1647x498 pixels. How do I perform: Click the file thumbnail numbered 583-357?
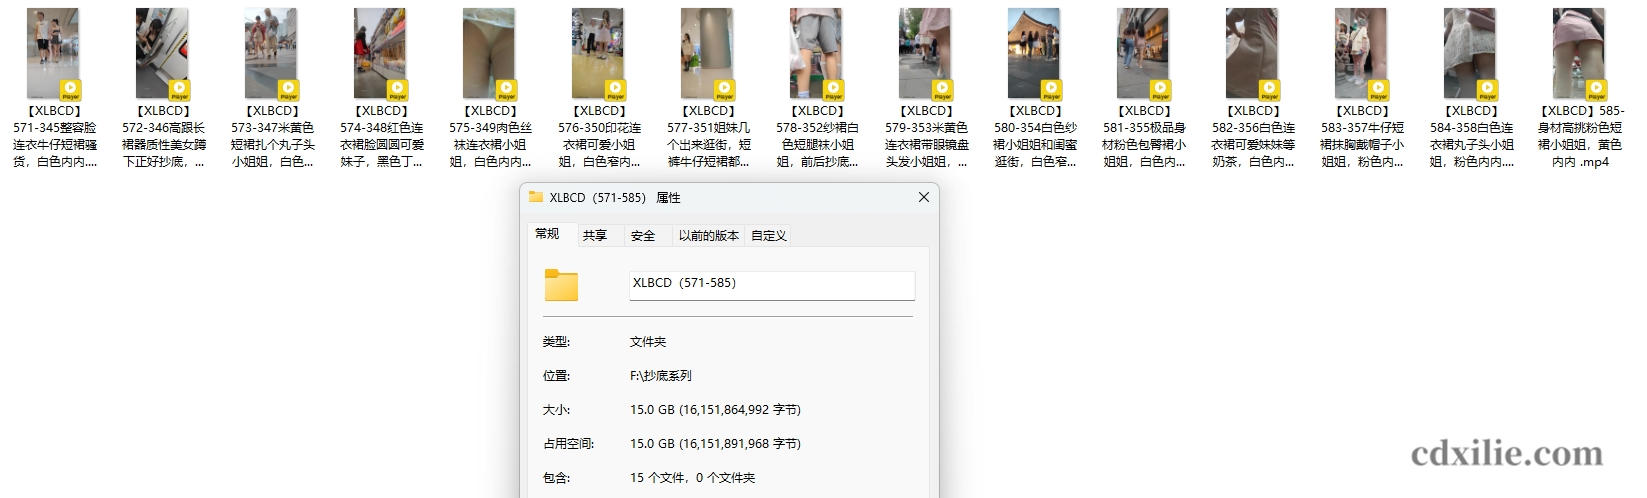tap(1362, 54)
